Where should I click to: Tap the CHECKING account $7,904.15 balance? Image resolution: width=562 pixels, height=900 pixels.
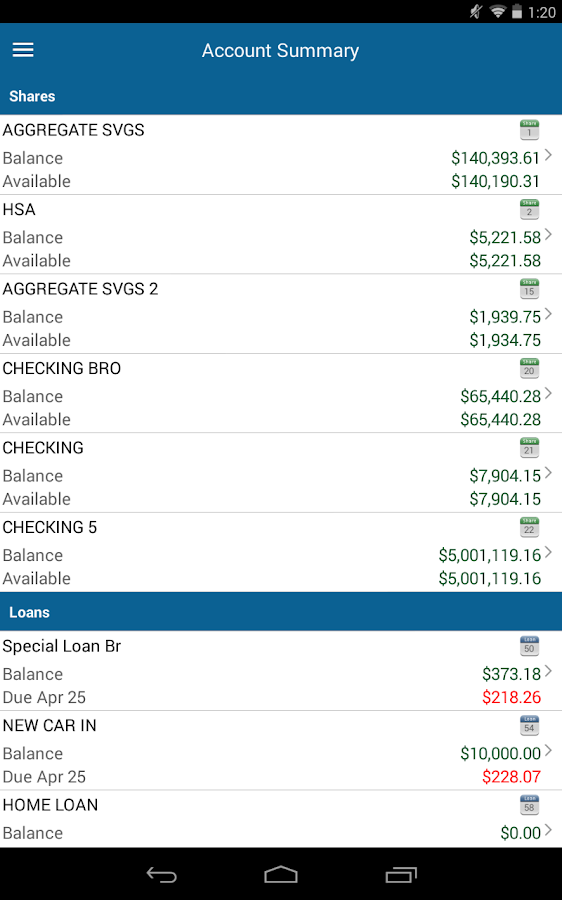point(505,476)
